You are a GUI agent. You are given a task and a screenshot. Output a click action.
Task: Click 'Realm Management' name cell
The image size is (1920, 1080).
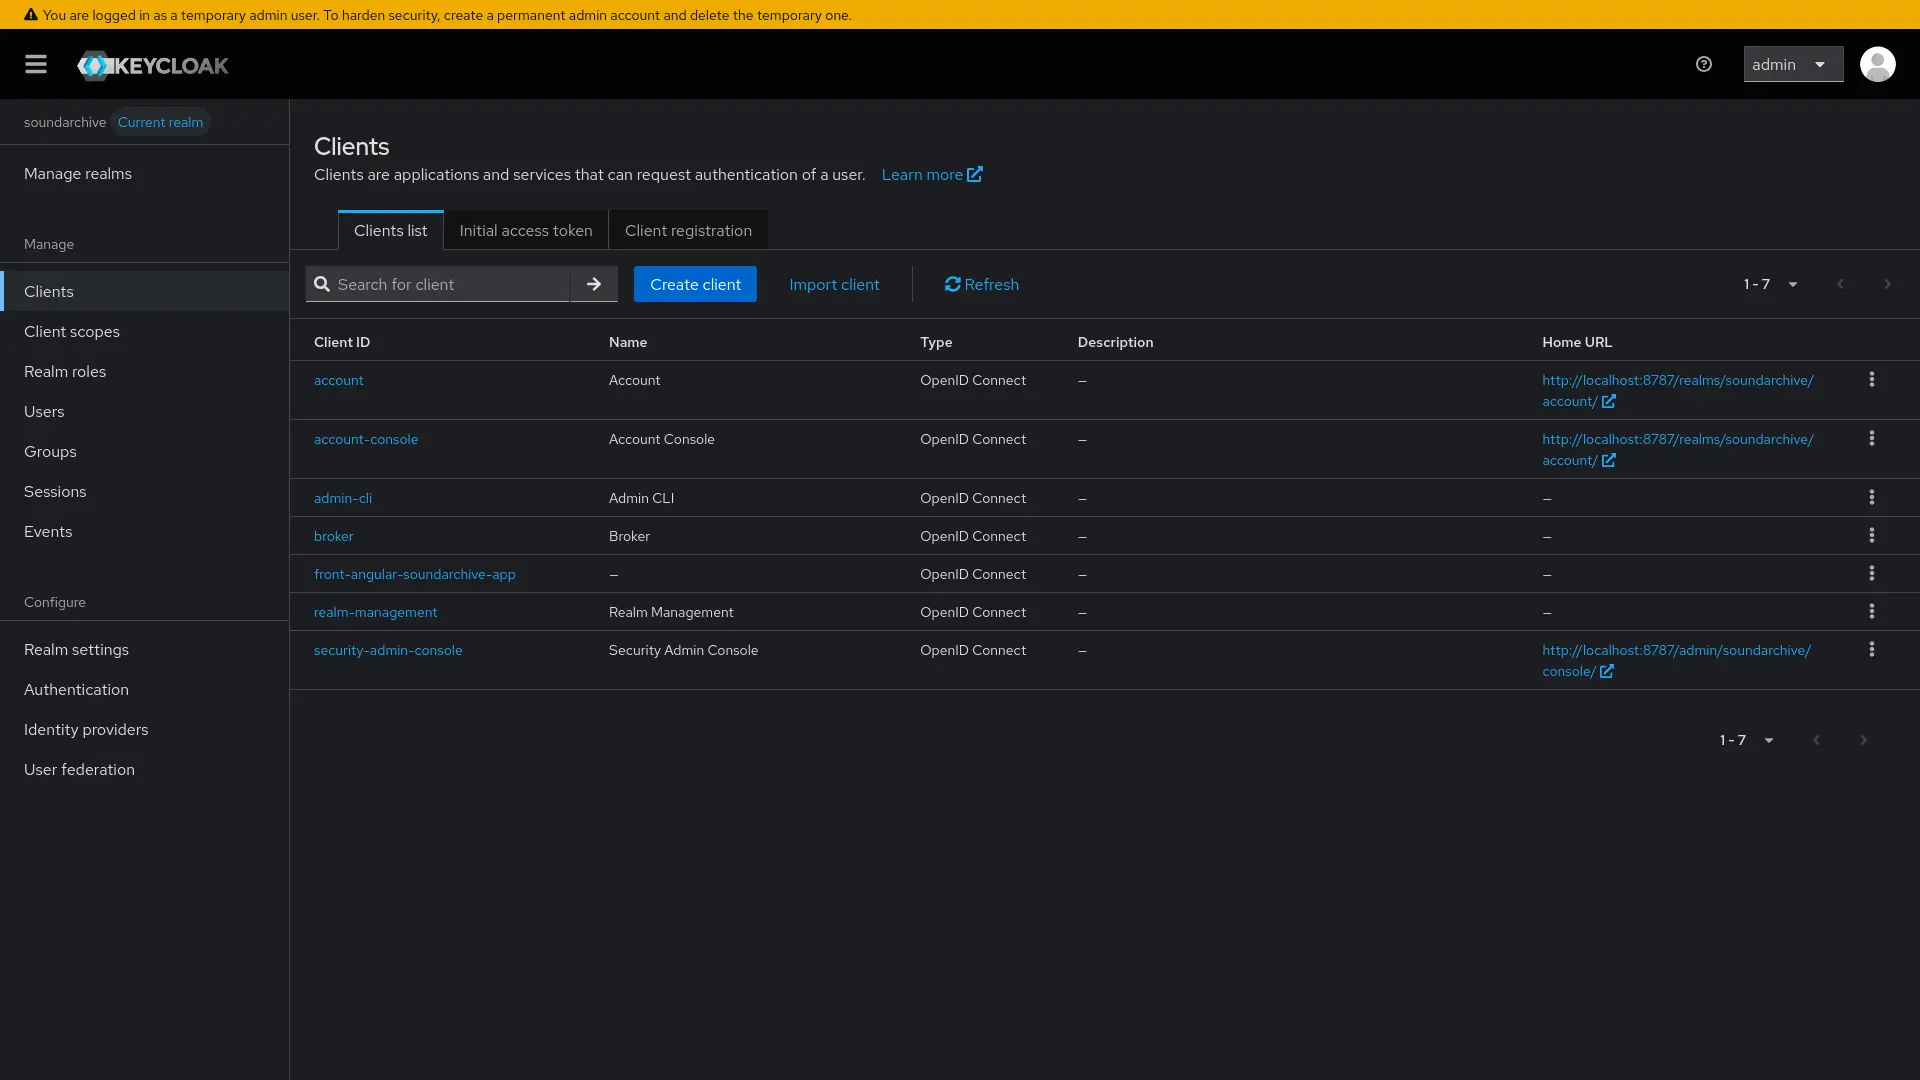[671, 612]
